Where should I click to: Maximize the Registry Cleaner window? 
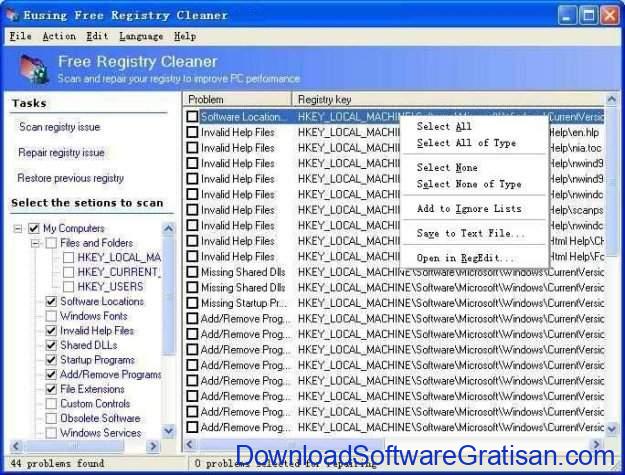588,16
